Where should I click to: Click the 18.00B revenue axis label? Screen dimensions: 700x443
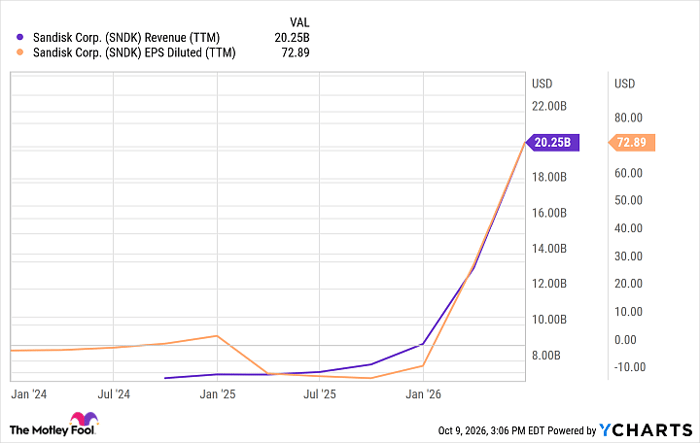coord(549,177)
